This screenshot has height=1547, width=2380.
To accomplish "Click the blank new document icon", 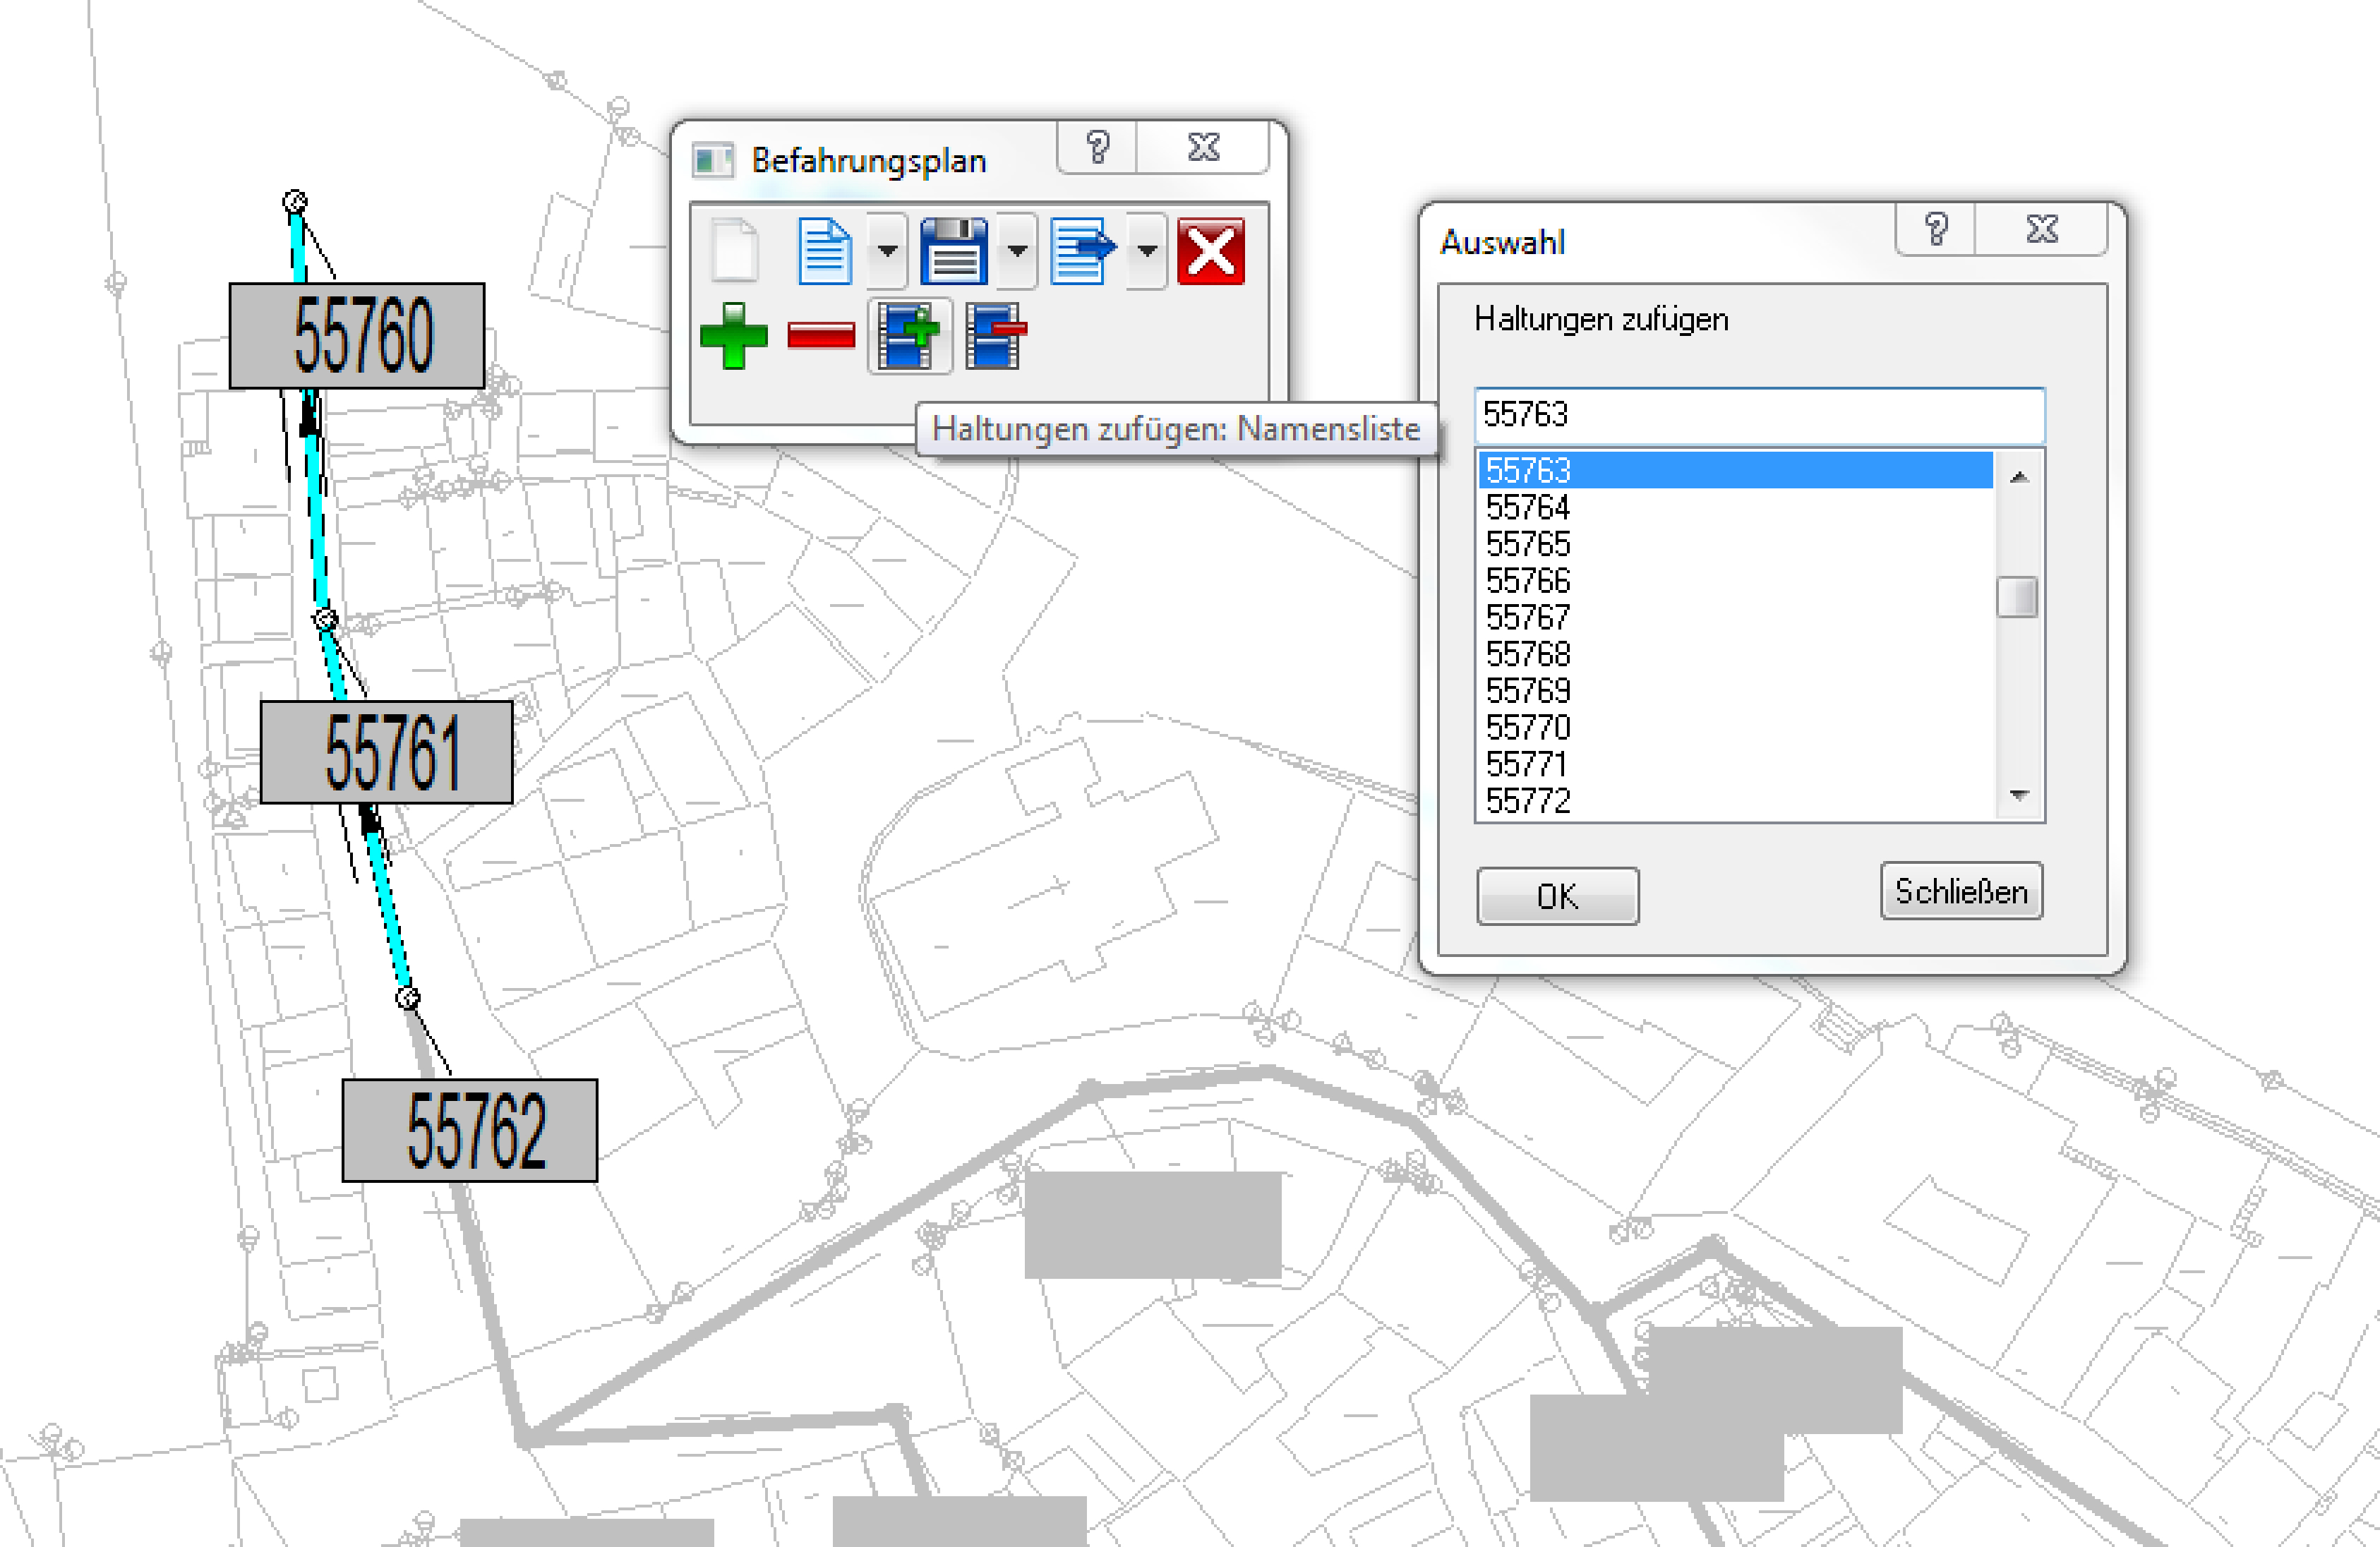I will pos(735,250).
